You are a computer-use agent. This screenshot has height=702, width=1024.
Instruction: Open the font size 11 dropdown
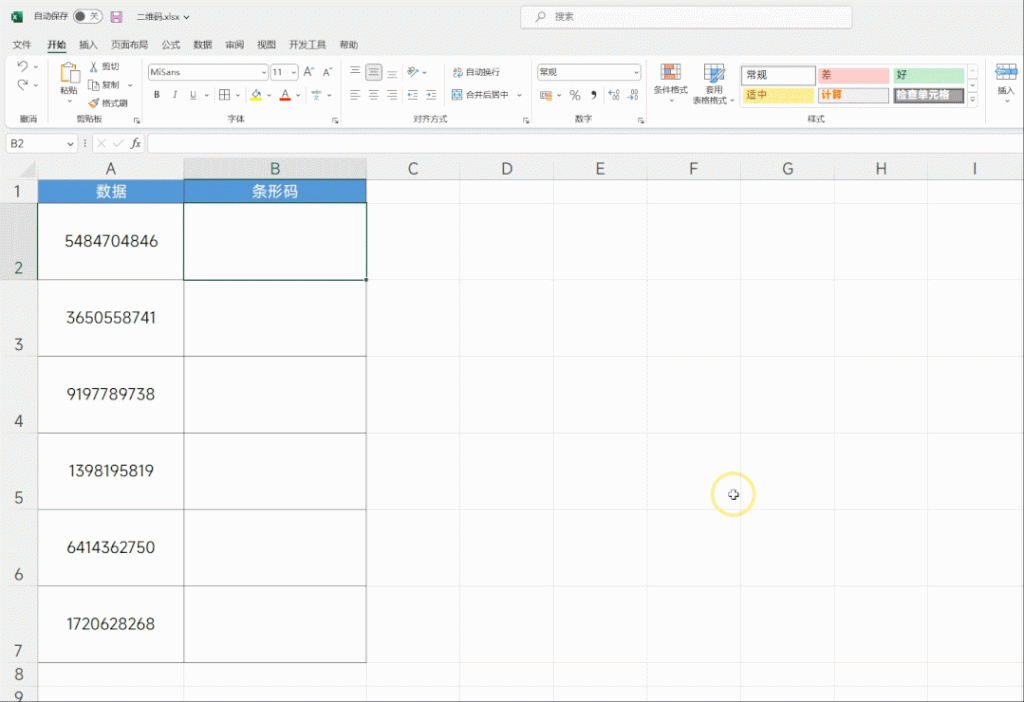294,72
